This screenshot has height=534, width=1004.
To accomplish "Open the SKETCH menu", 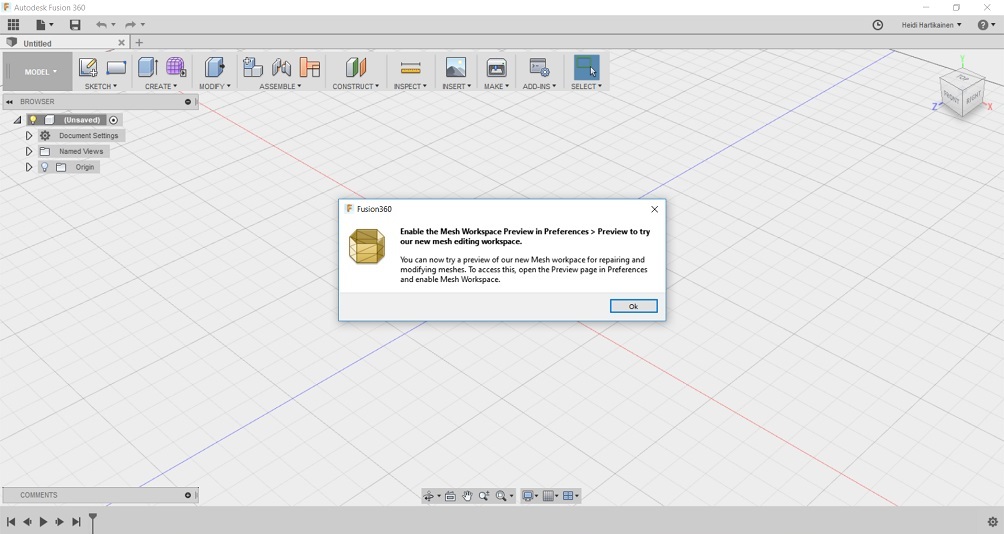I will click(101, 86).
